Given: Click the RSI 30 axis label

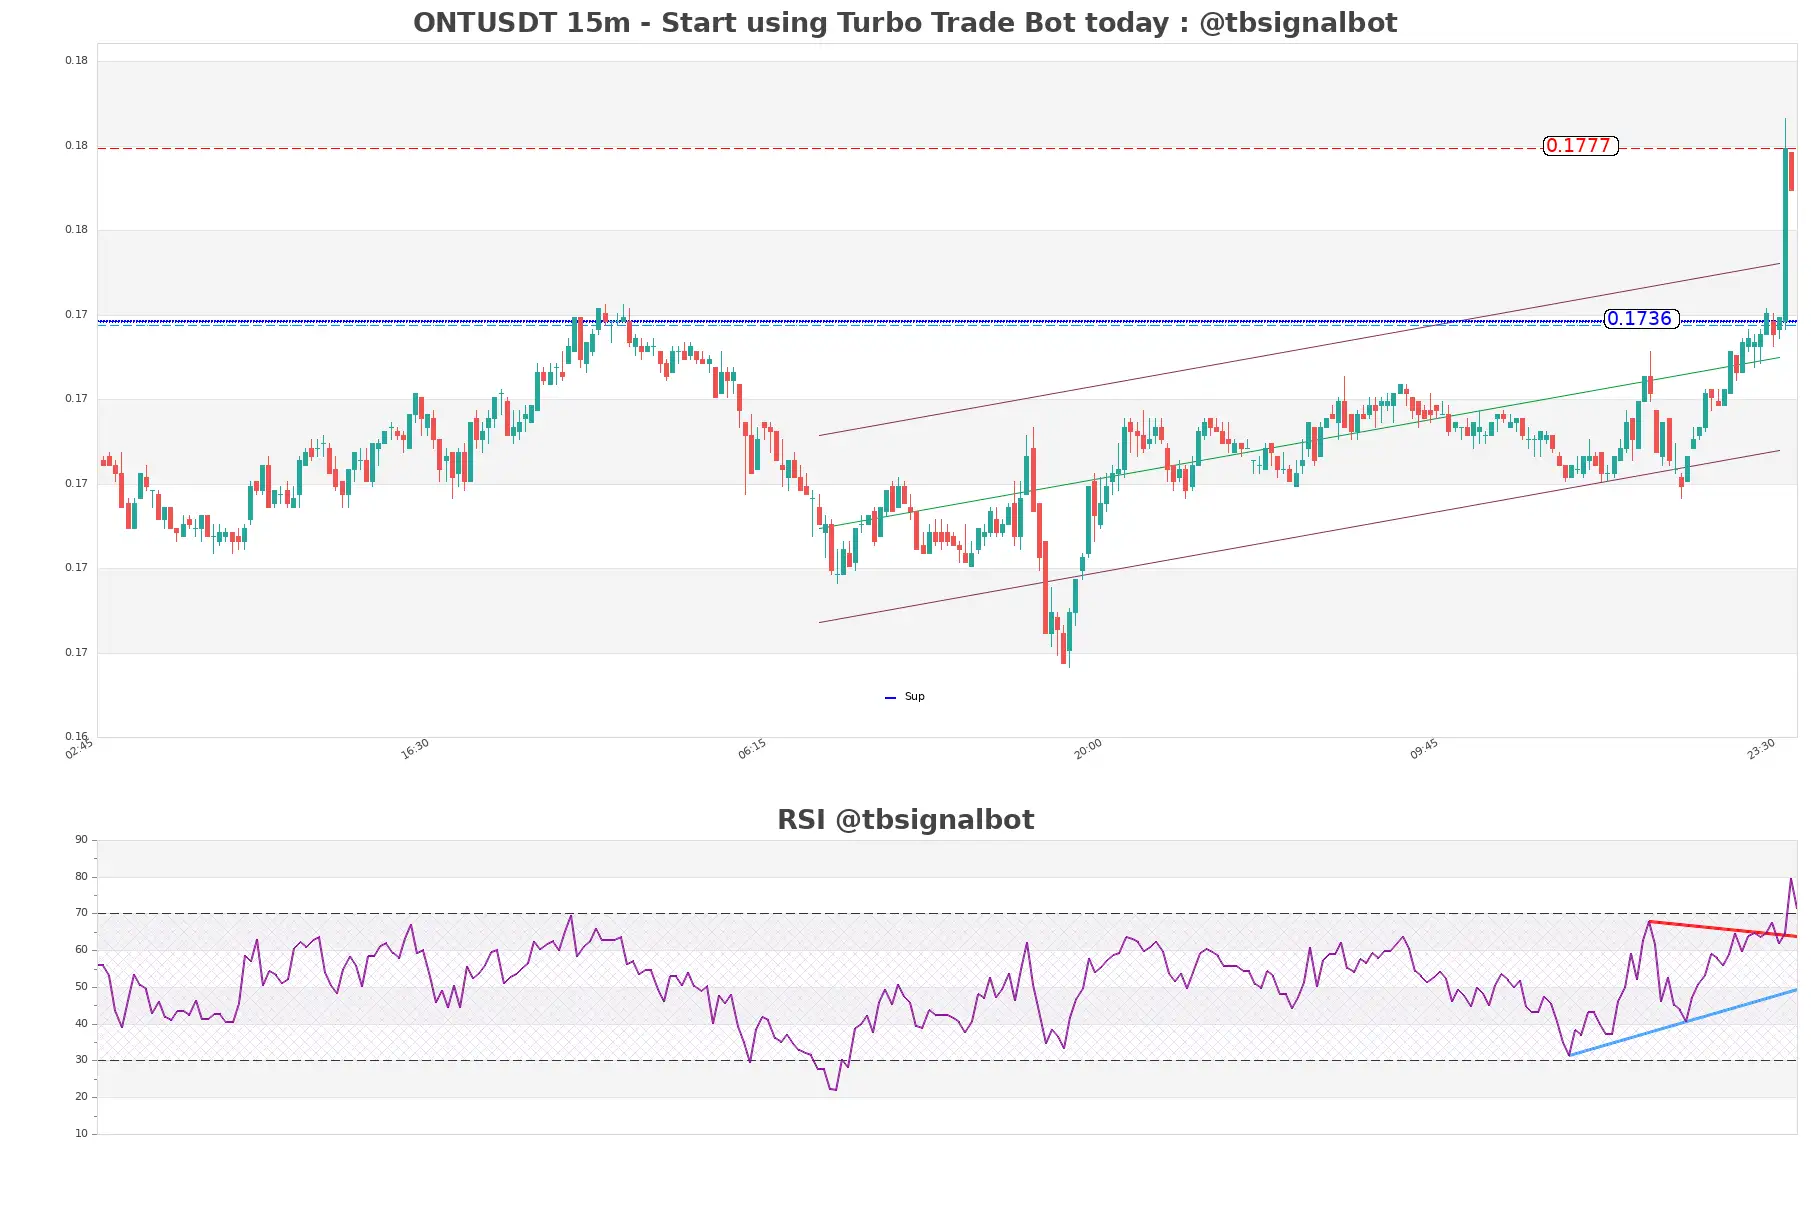Looking at the screenshot, I should pos(81,1060).
